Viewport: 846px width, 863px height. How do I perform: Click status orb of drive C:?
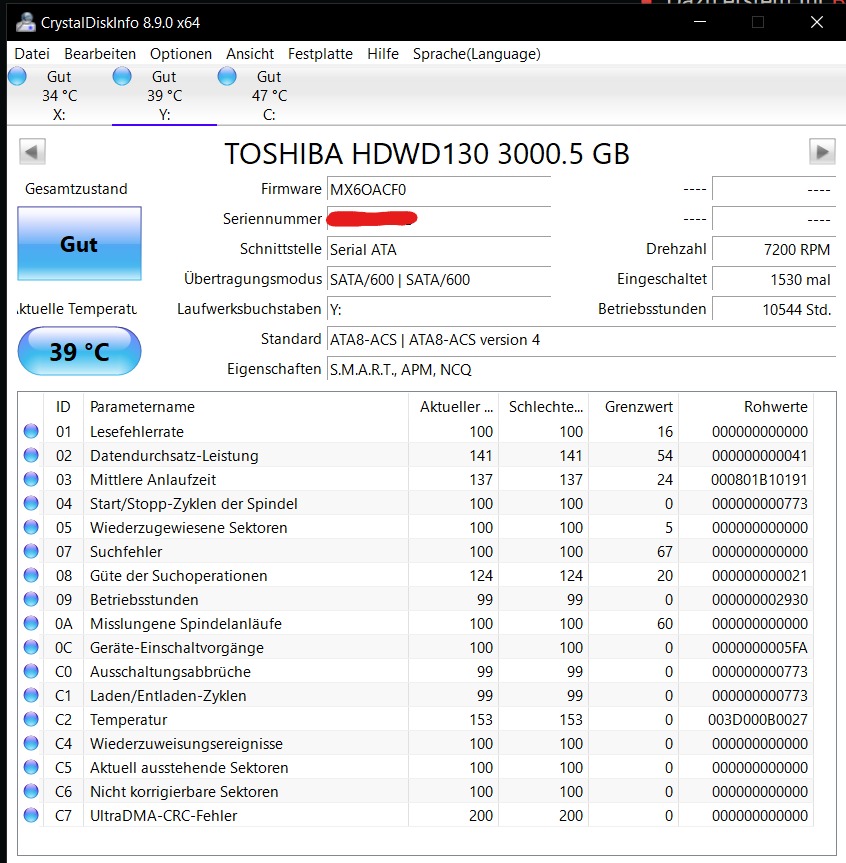(227, 77)
